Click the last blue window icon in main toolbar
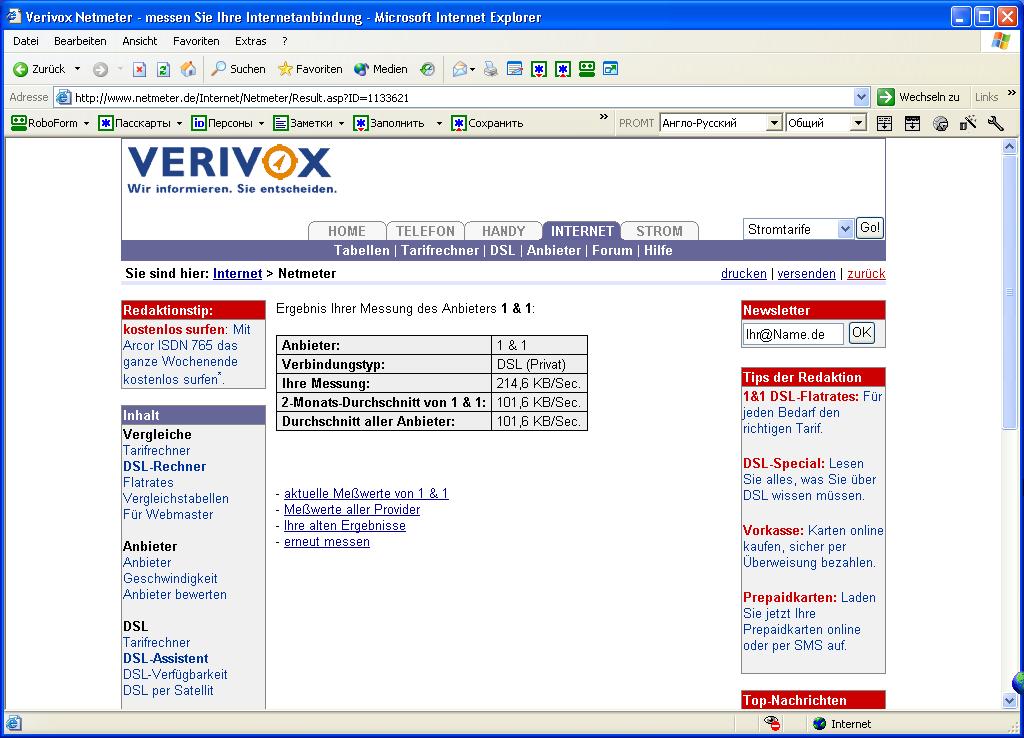 (x=611, y=69)
